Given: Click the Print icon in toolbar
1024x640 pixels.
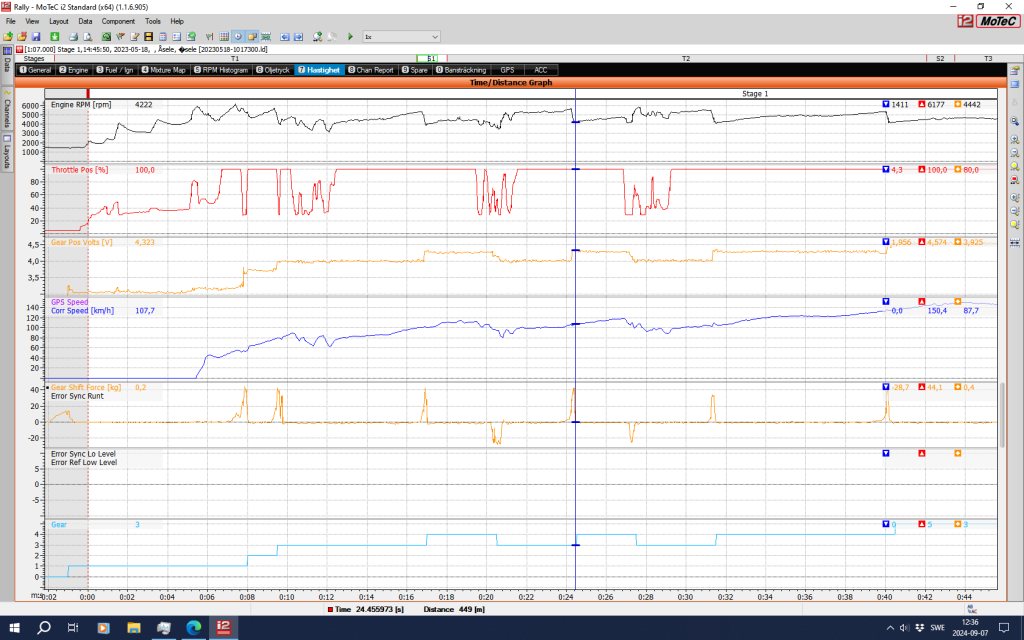Looking at the screenshot, I should point(74,37).
